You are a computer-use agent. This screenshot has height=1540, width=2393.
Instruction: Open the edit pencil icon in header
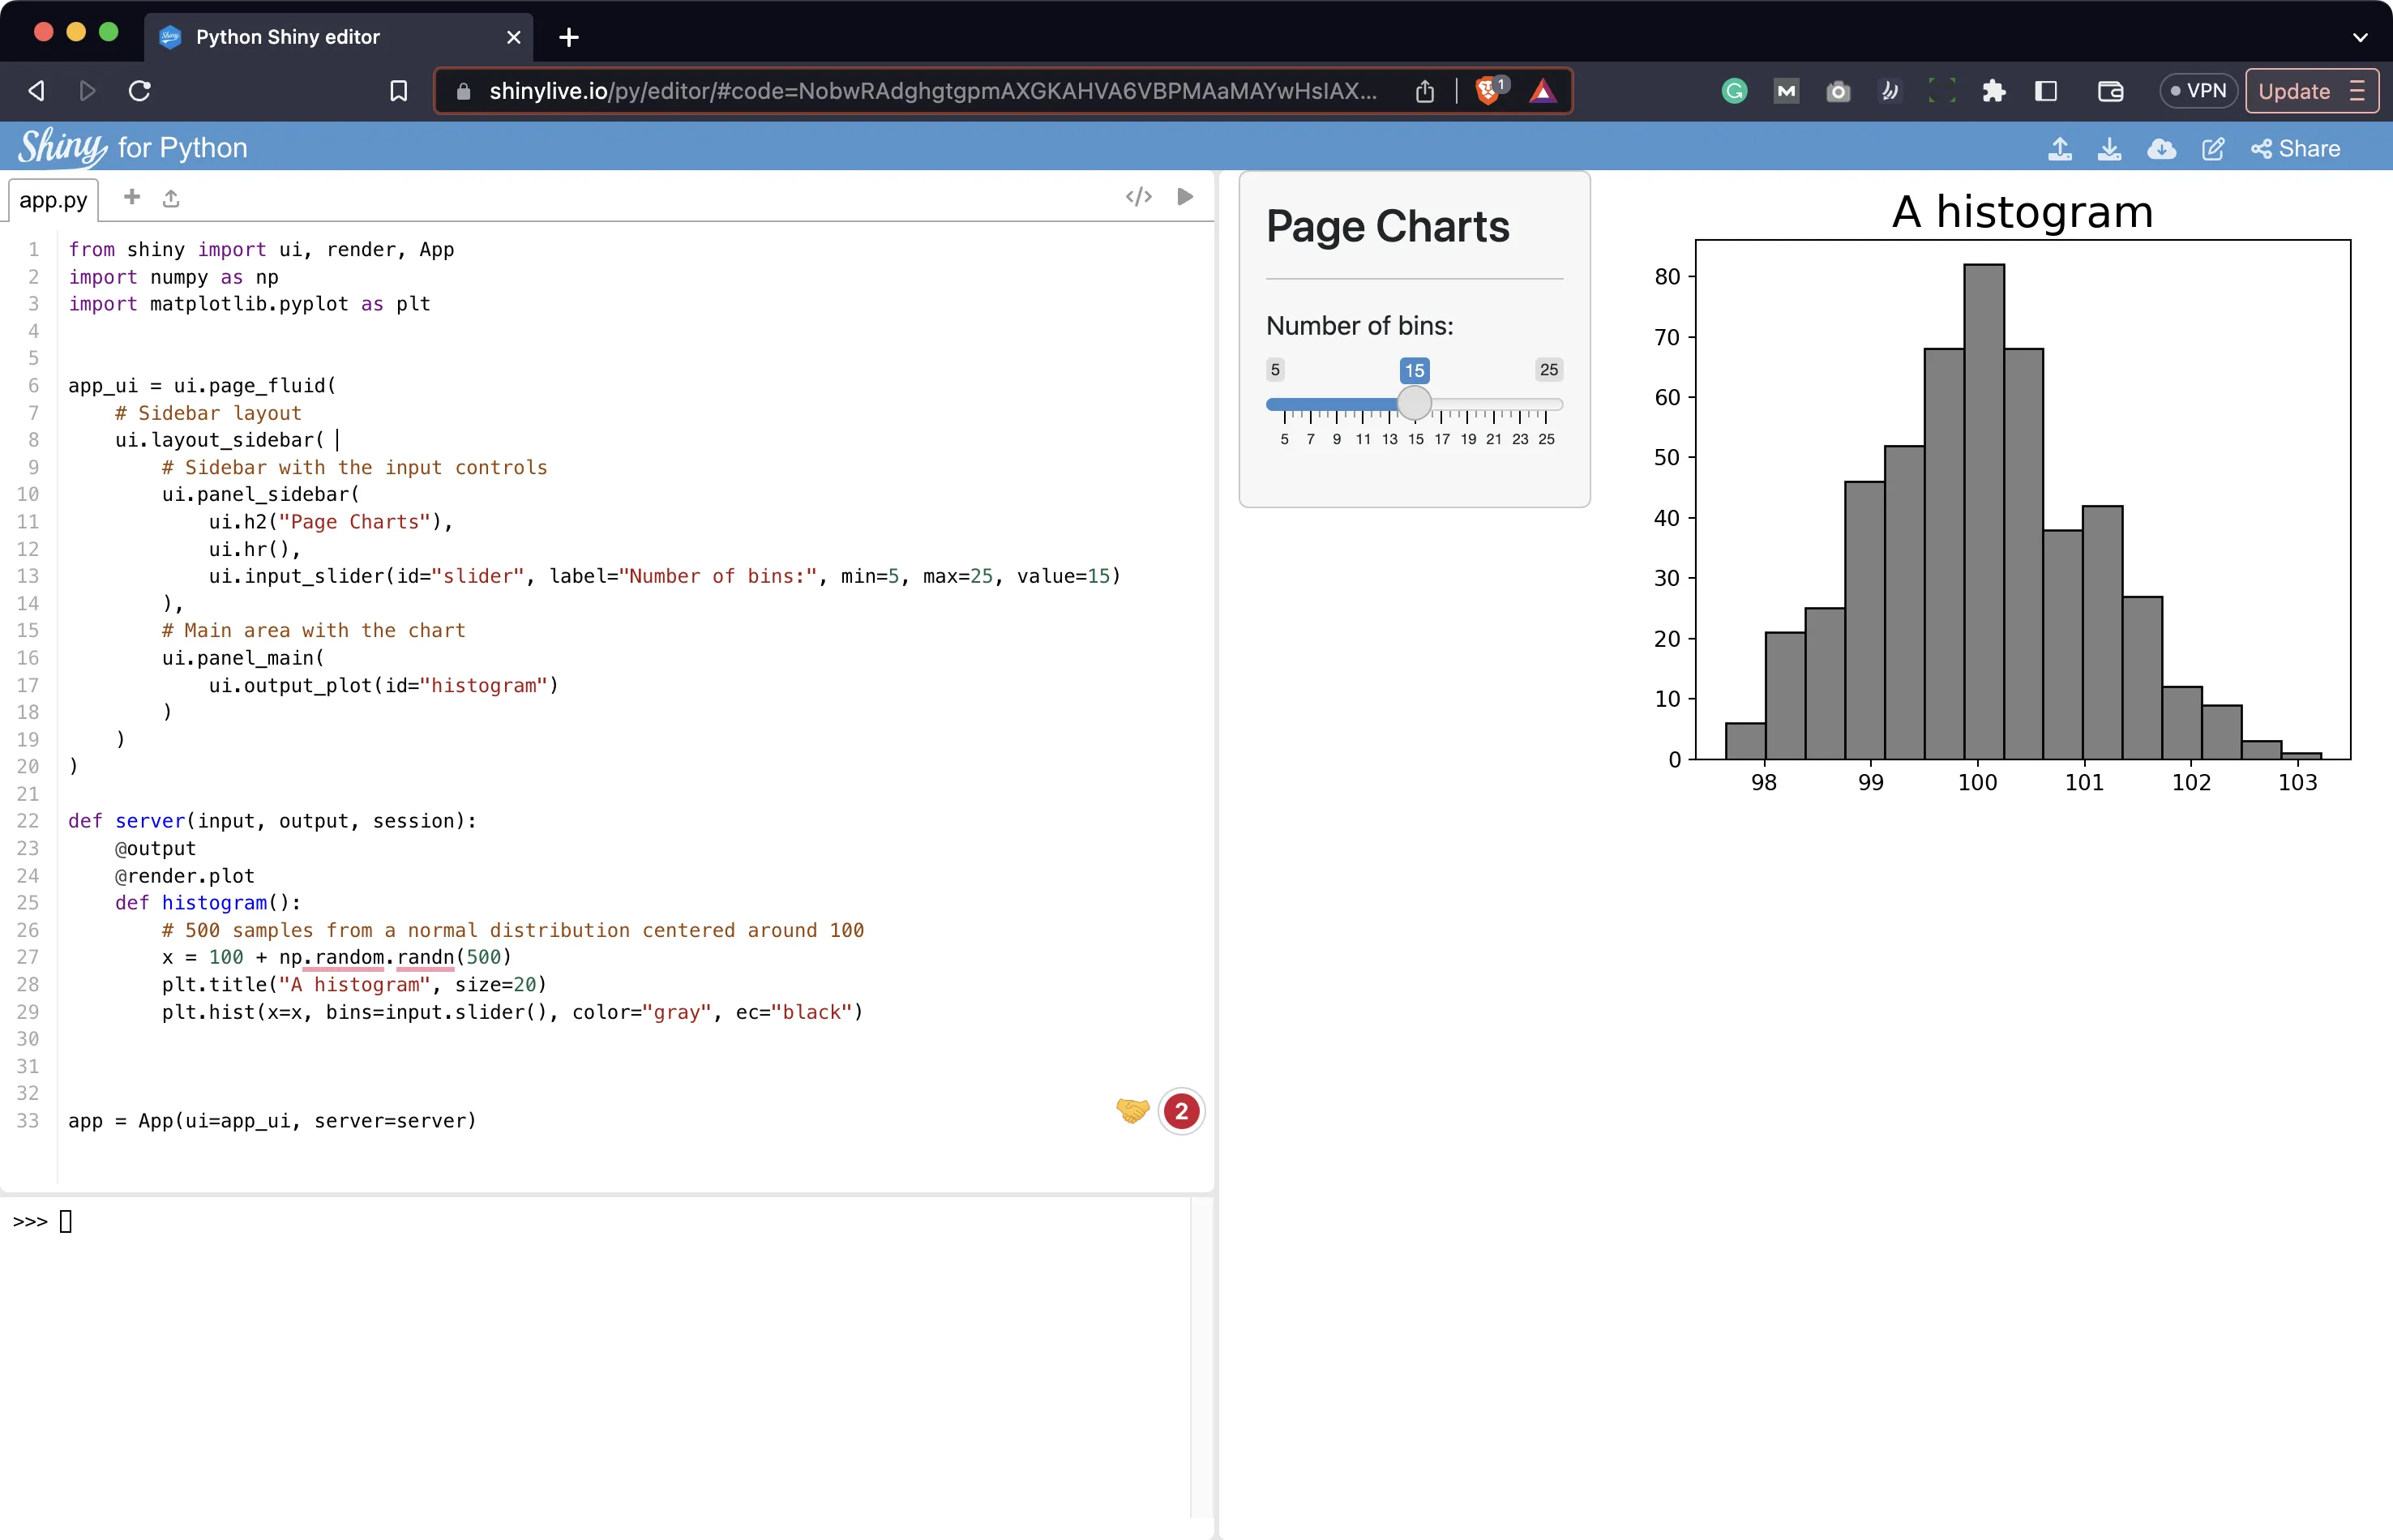point(2213,149)
